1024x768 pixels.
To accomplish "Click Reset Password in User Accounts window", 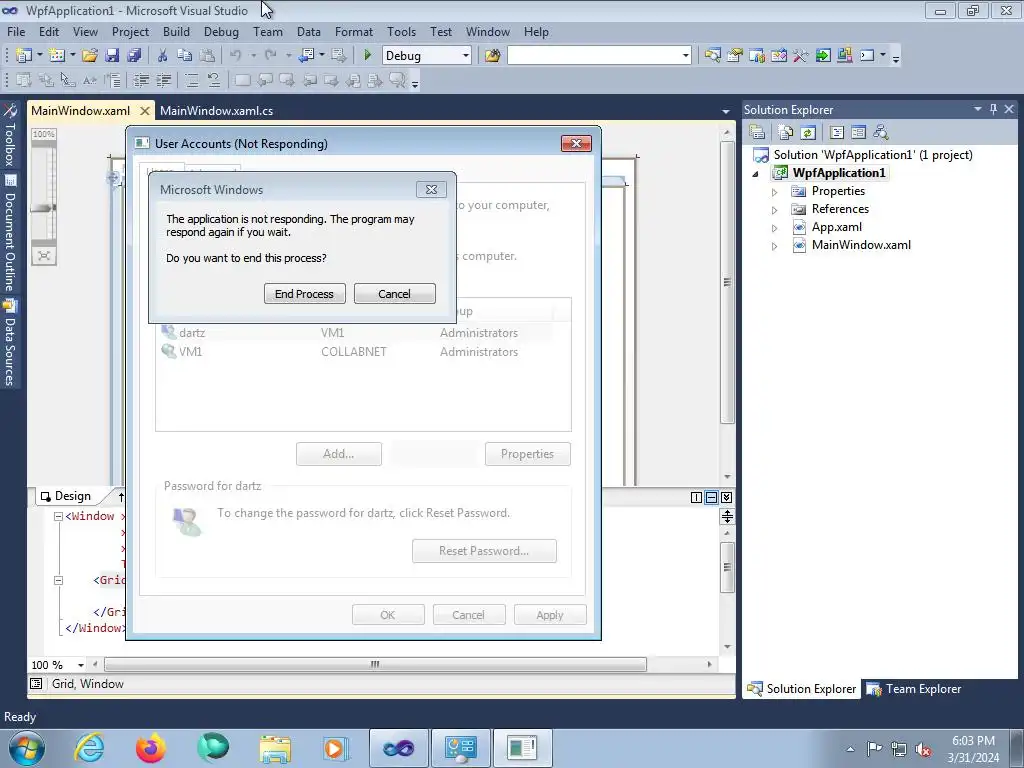I will (x=484, y=551).
